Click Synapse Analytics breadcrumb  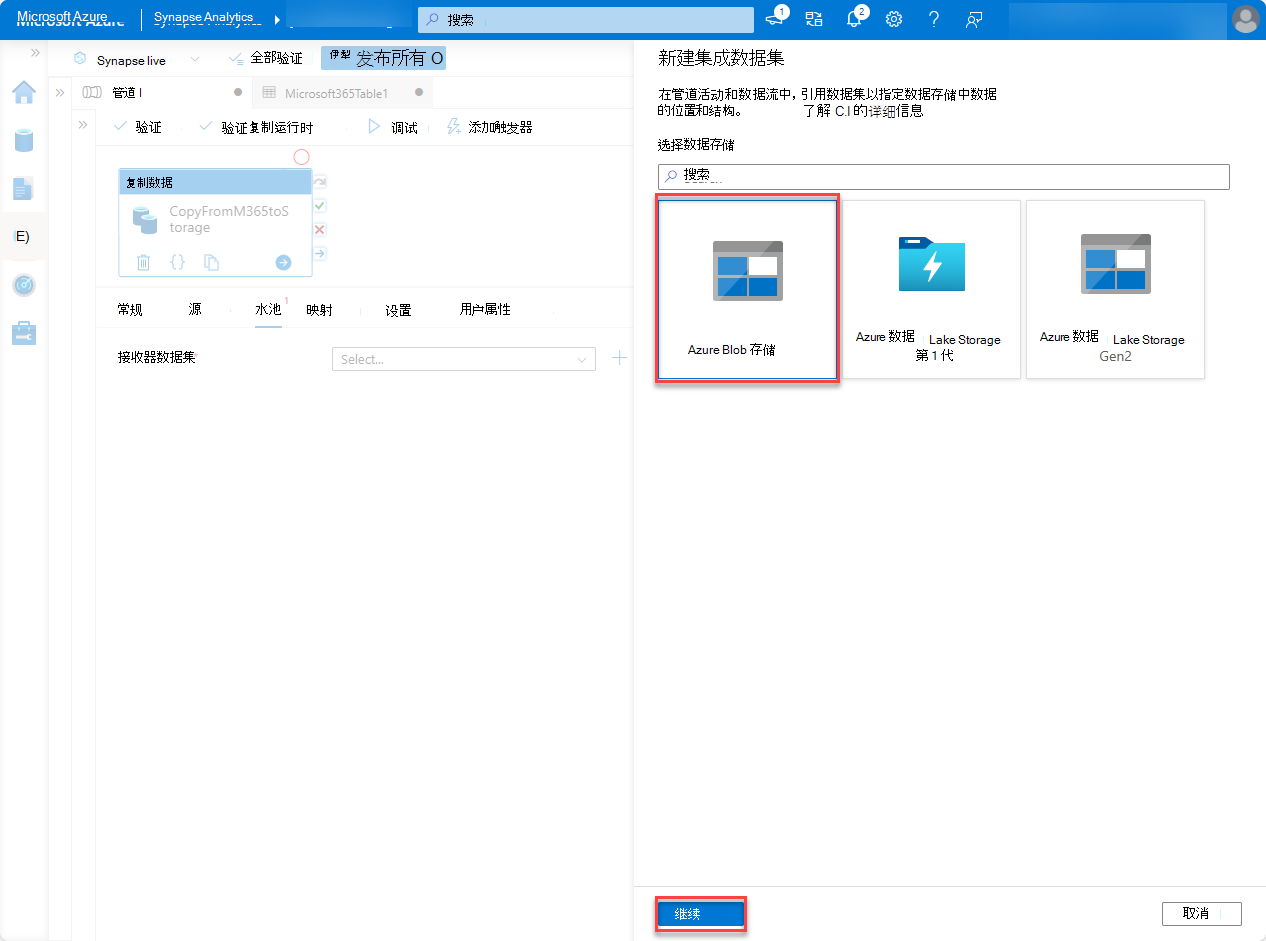pyautogui.click(x=207, y=19)
